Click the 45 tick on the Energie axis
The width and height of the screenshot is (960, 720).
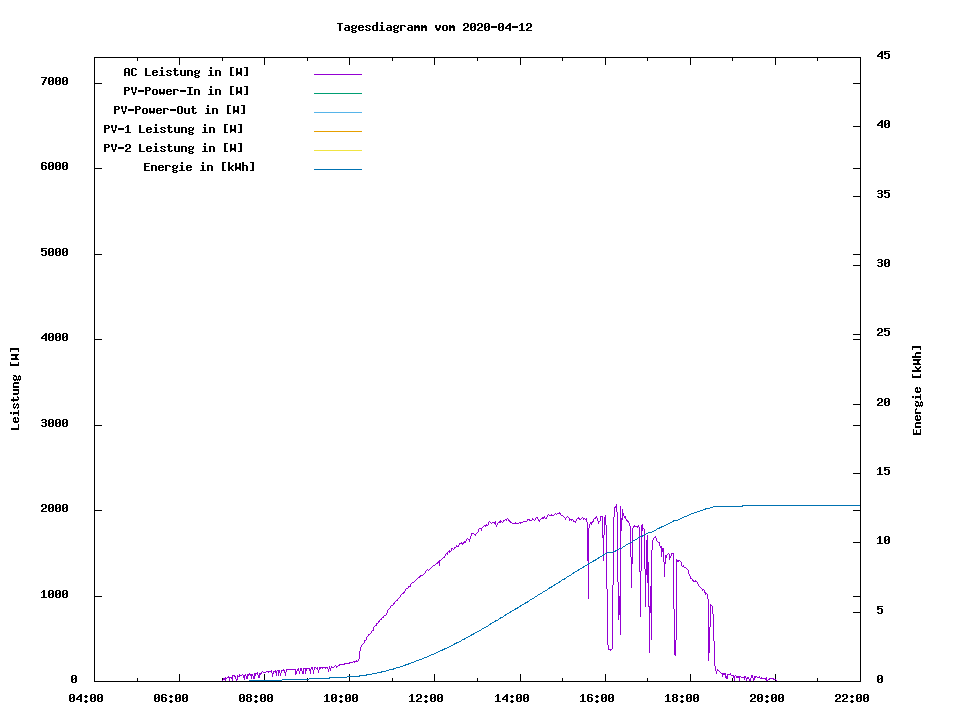(883, 55)
